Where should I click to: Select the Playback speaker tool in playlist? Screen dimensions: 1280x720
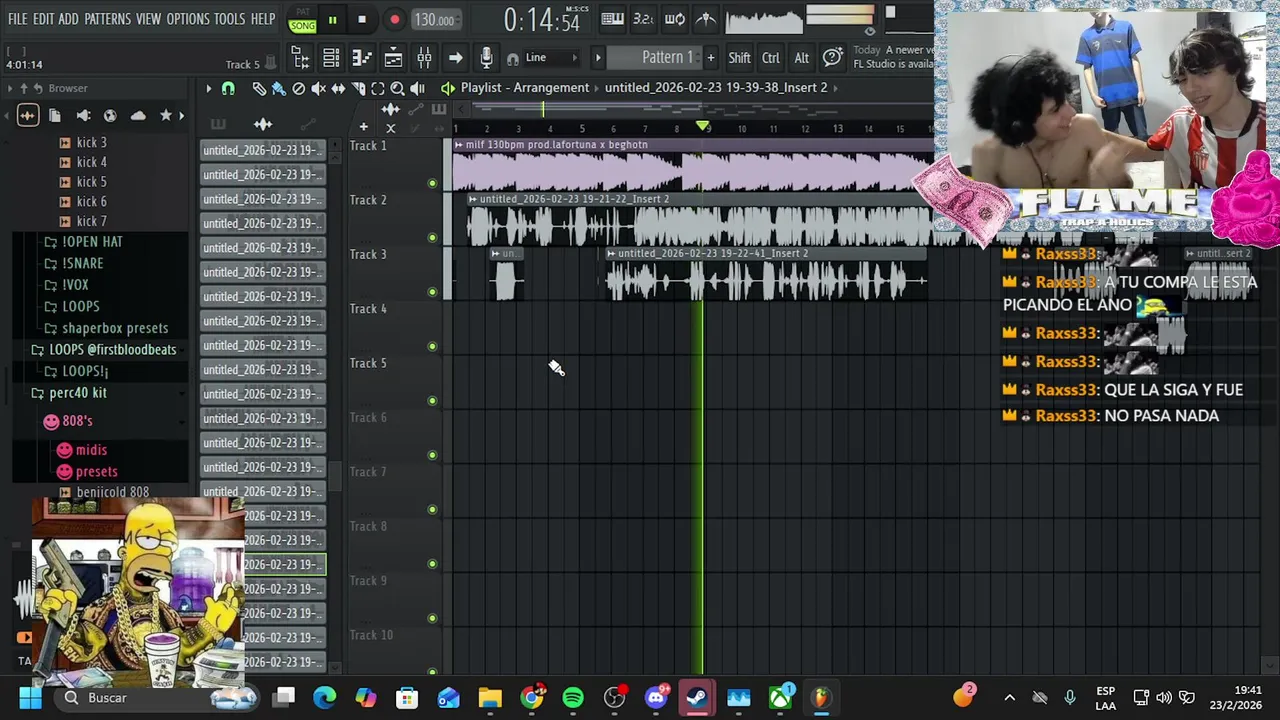coord(417,88)
